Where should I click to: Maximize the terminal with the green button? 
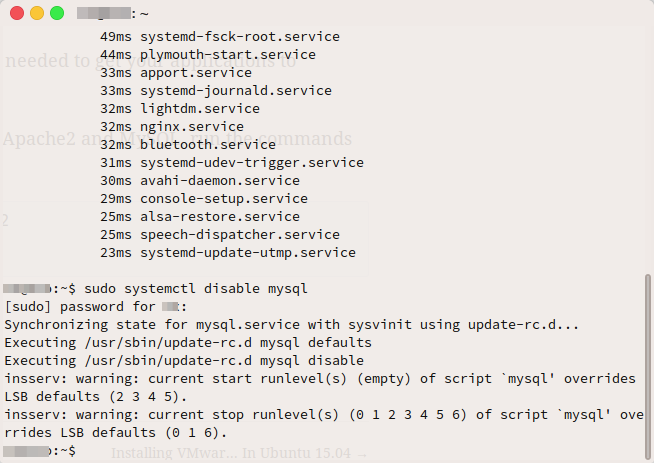click(x=57, y=13)
